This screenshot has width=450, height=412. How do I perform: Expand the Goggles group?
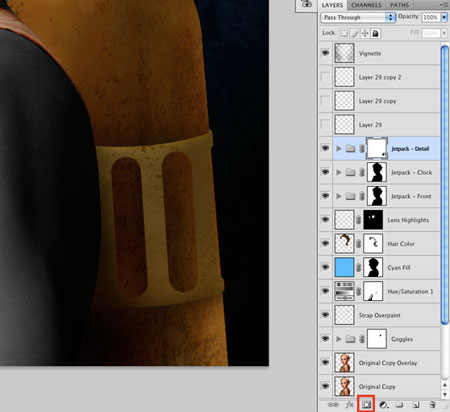tap(339, 339)
